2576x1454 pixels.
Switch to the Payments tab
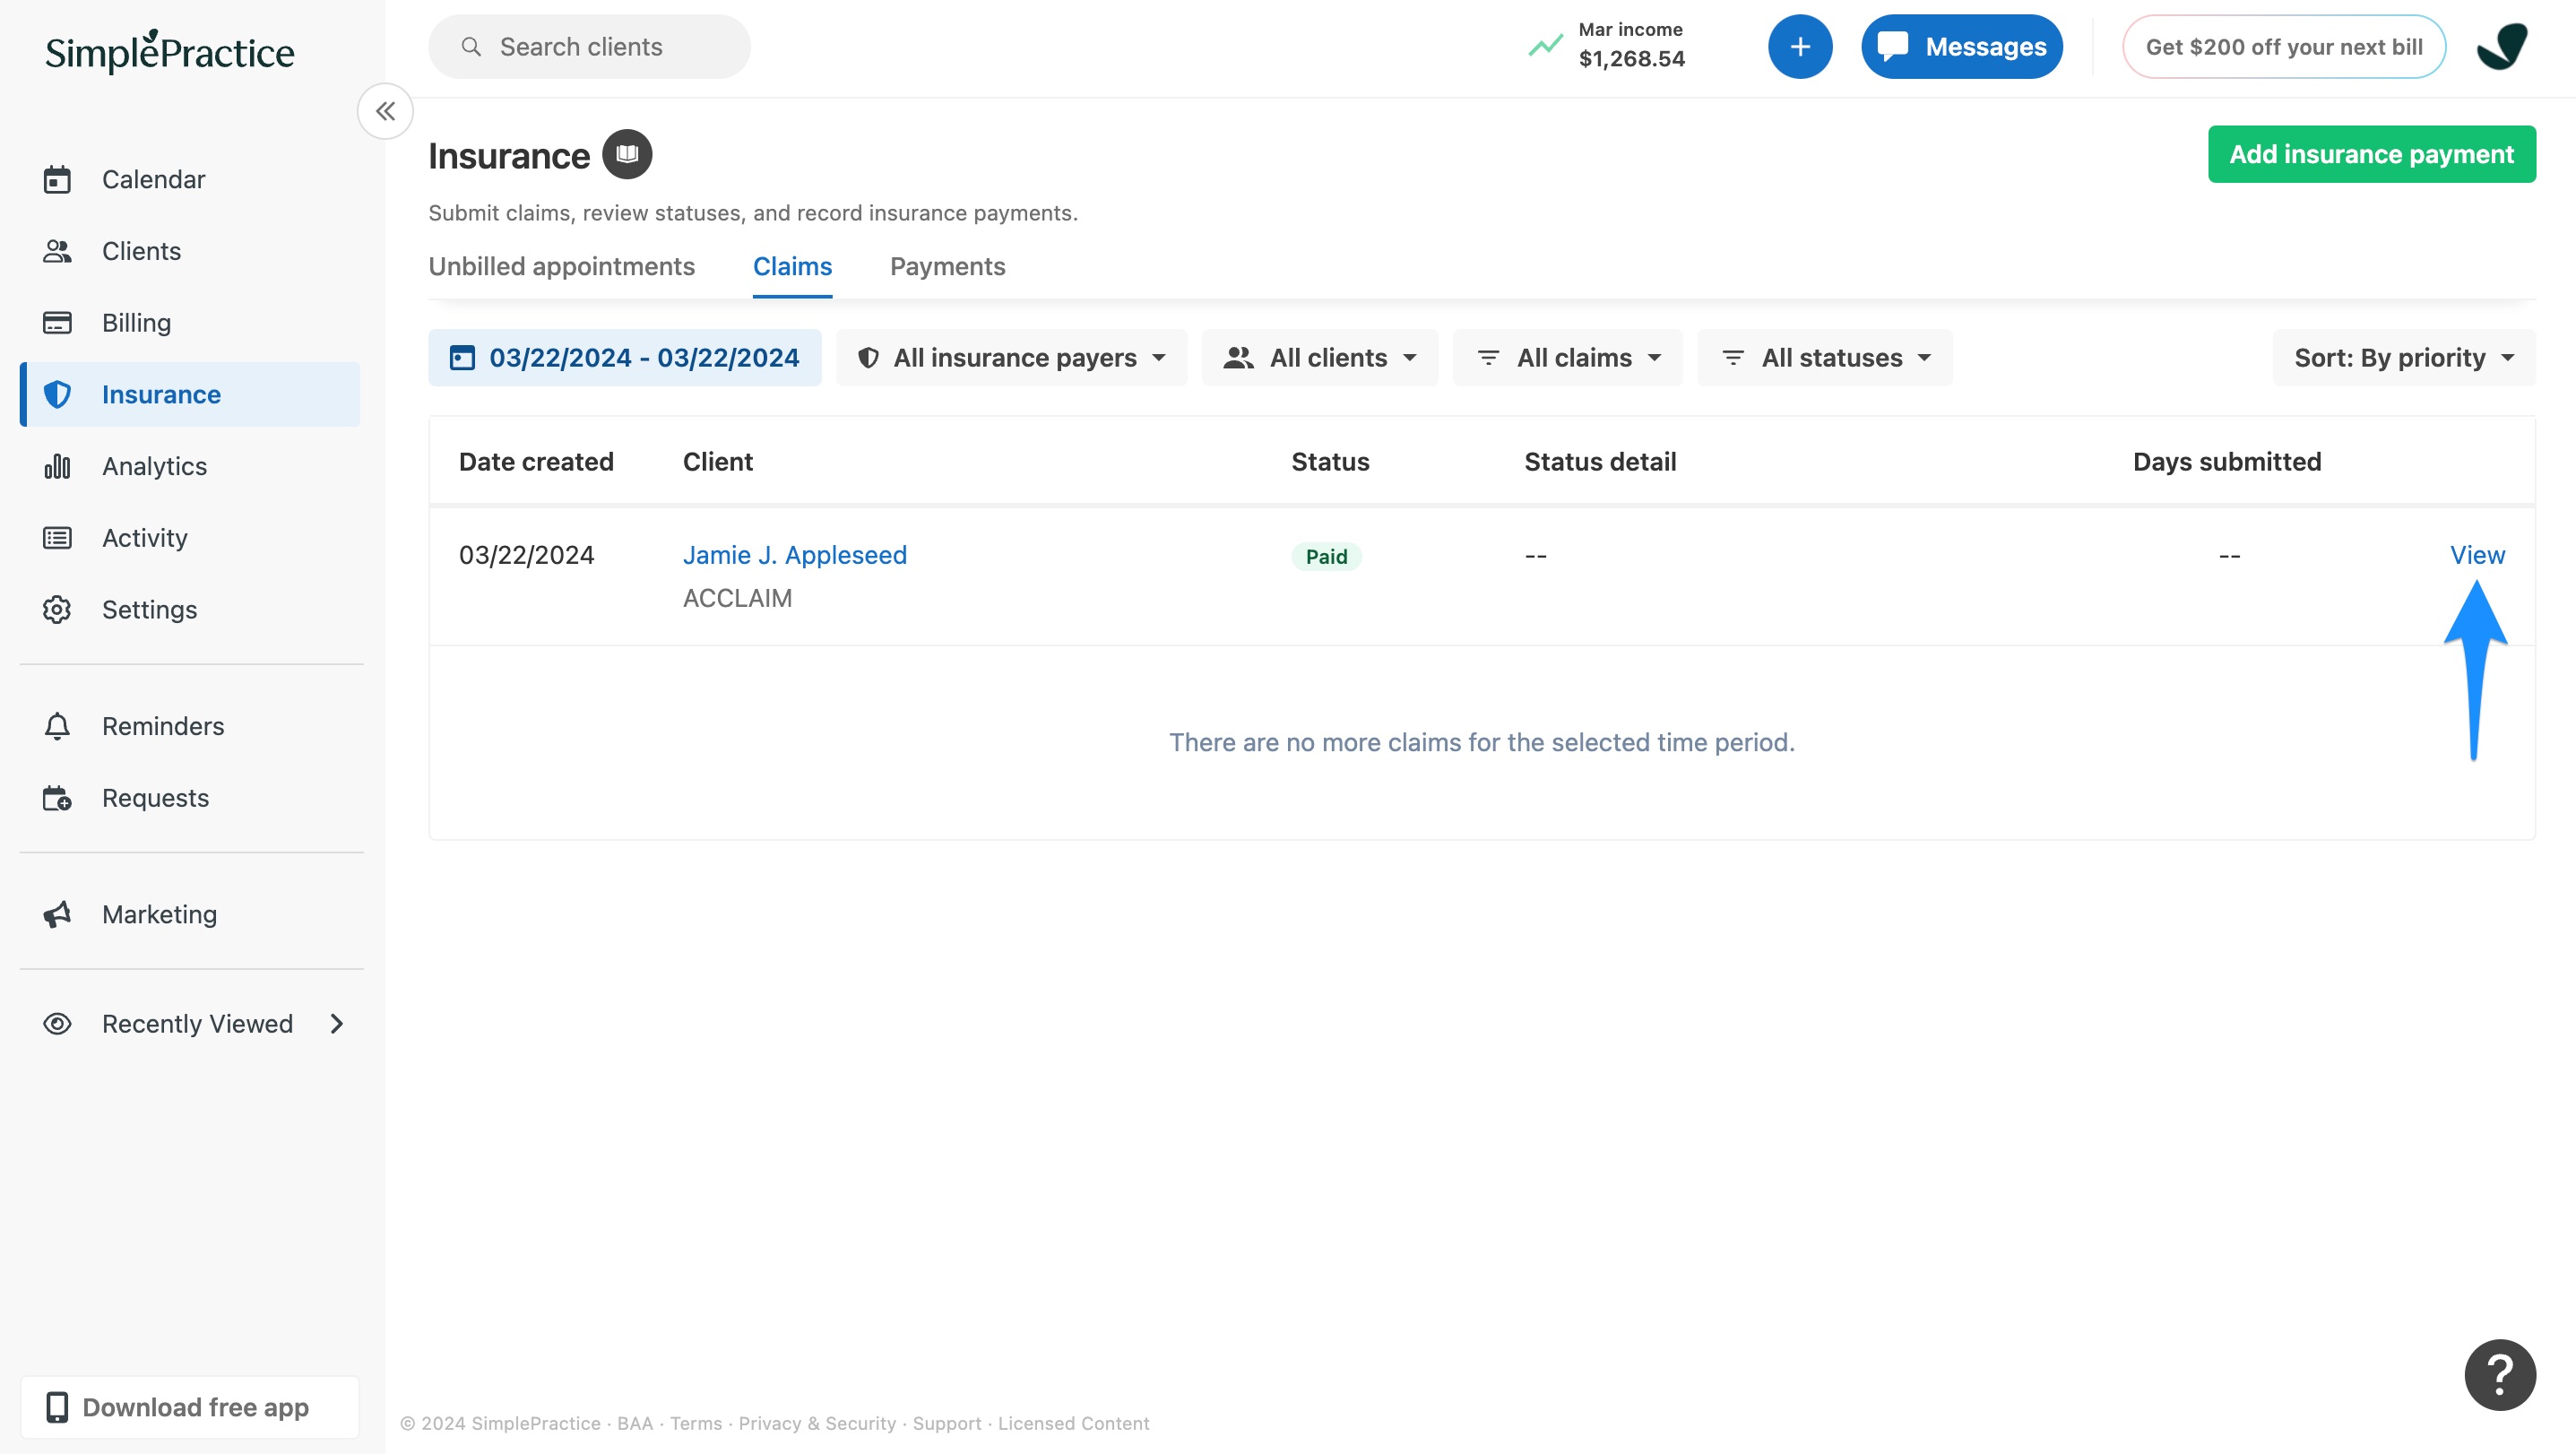[947, 267]
